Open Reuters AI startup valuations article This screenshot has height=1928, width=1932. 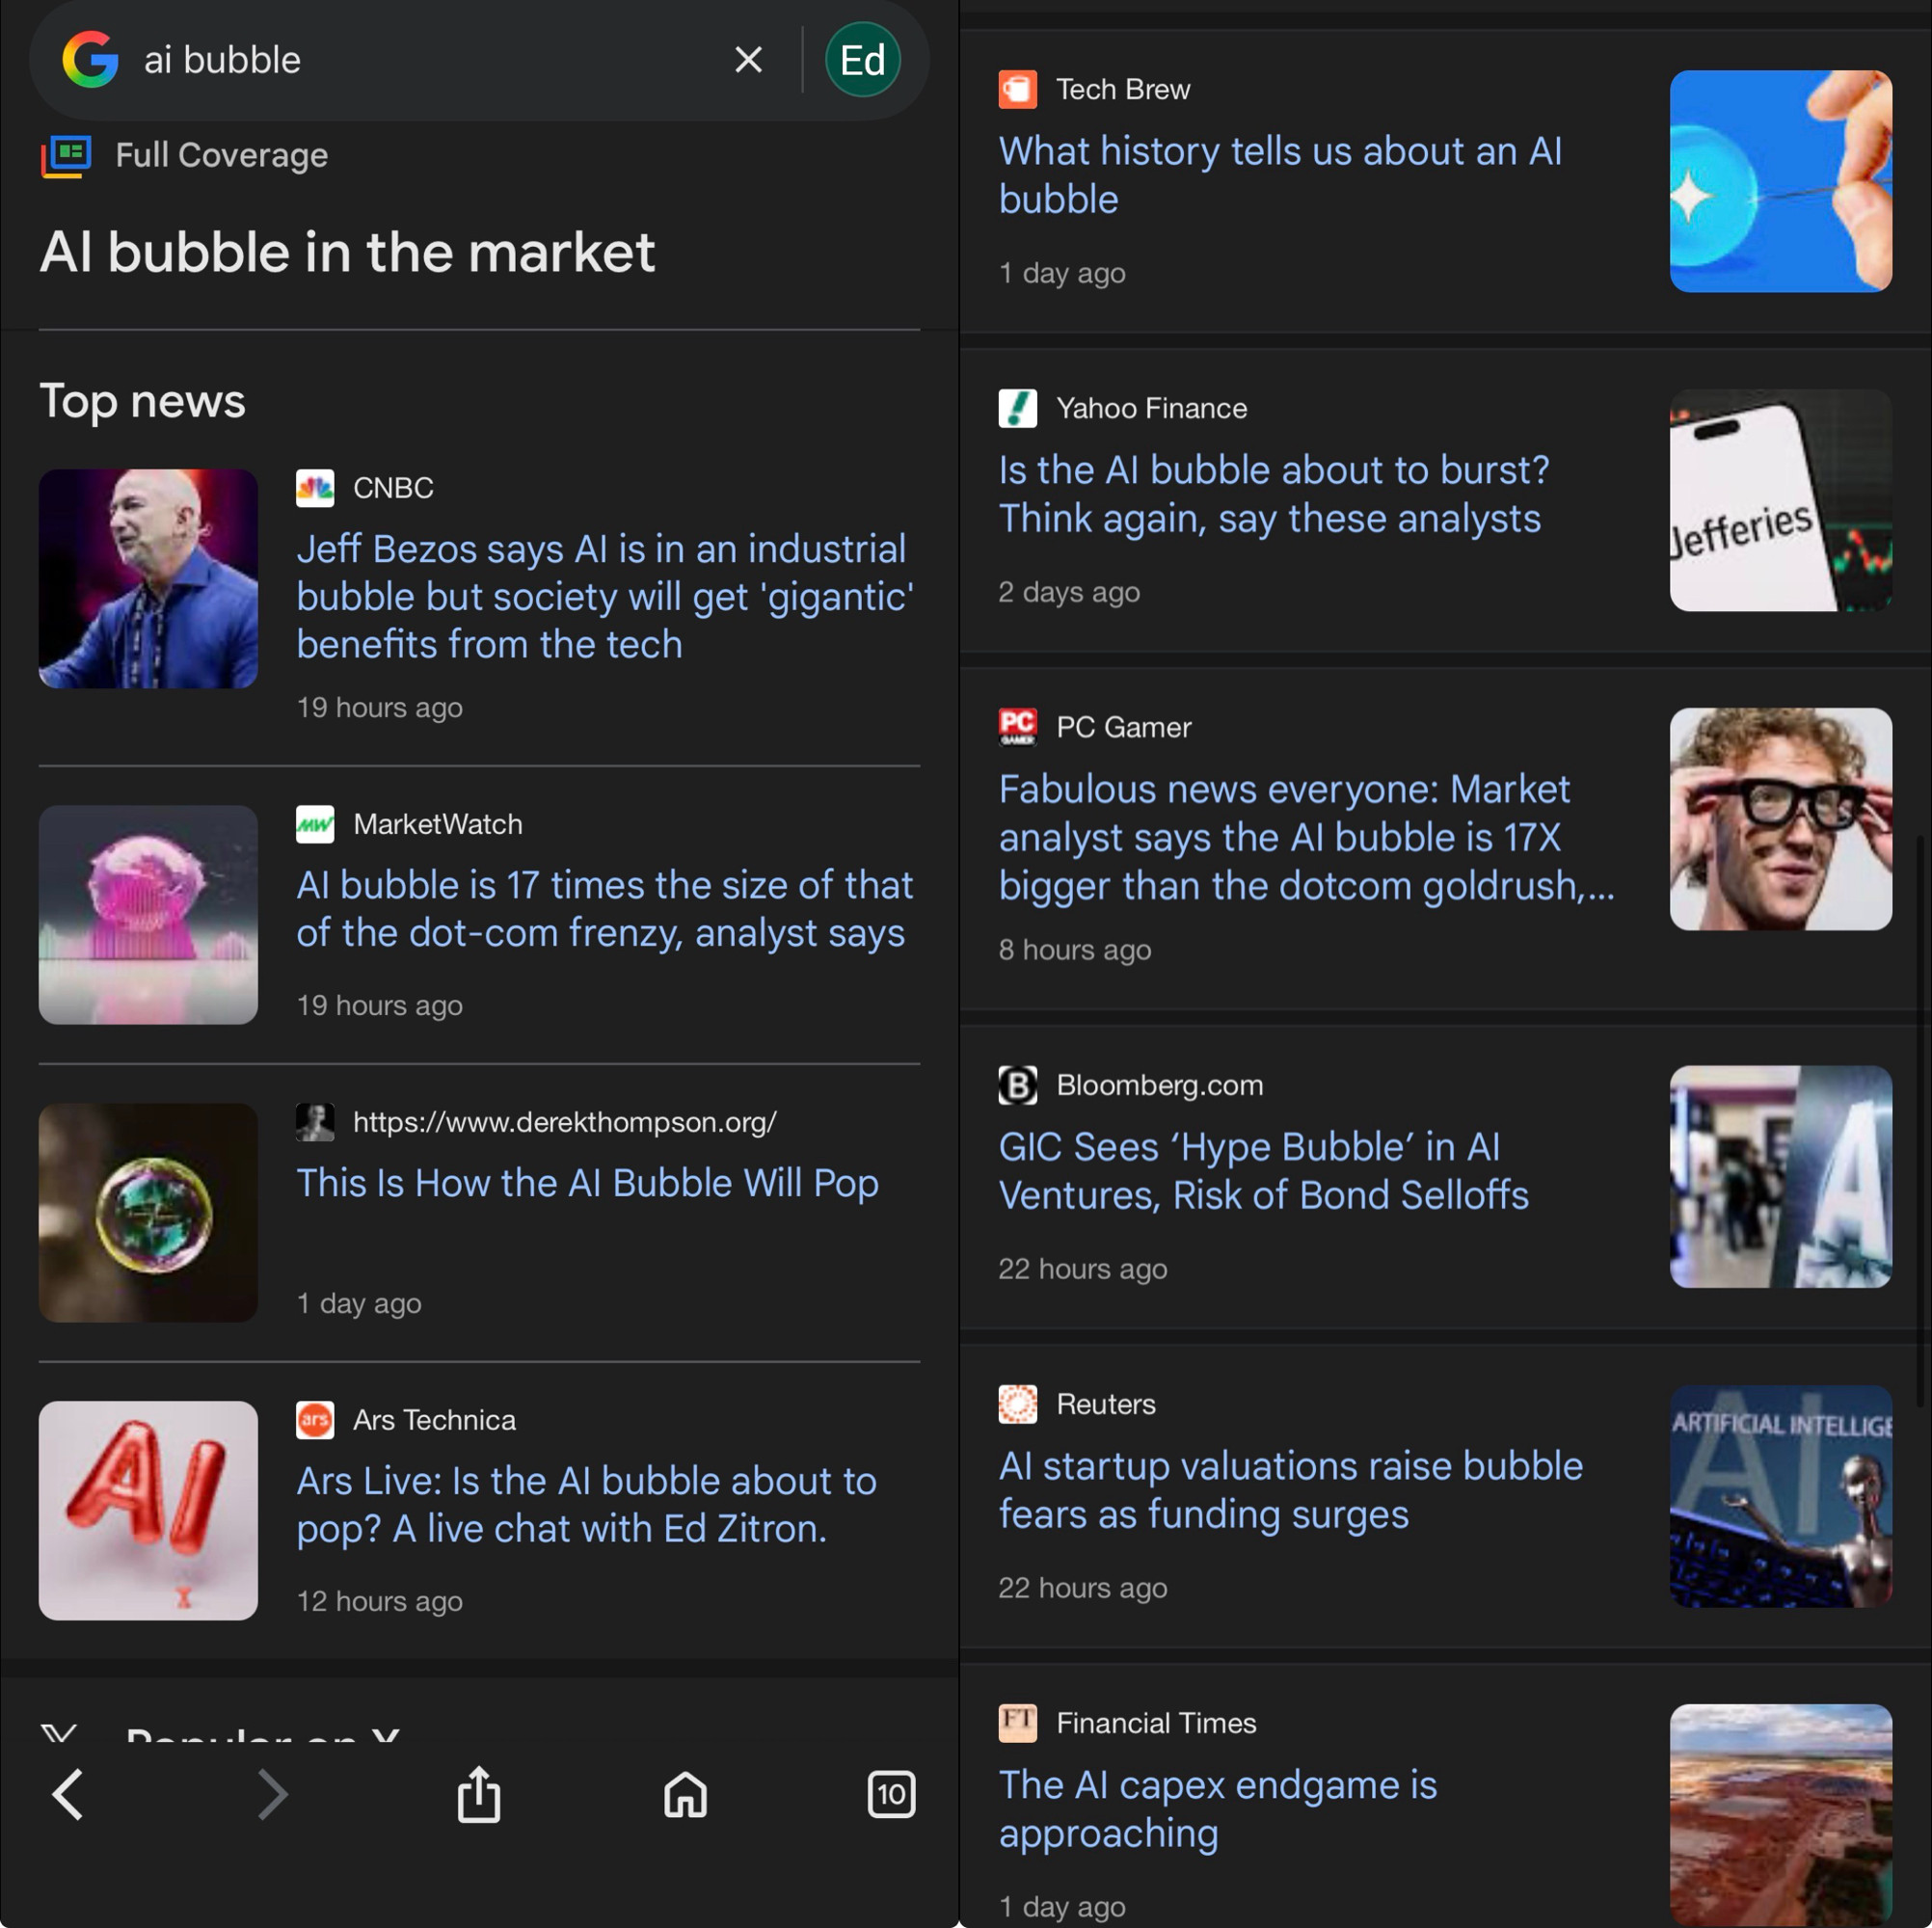pyautogui.click(x=1290, y=1489)
